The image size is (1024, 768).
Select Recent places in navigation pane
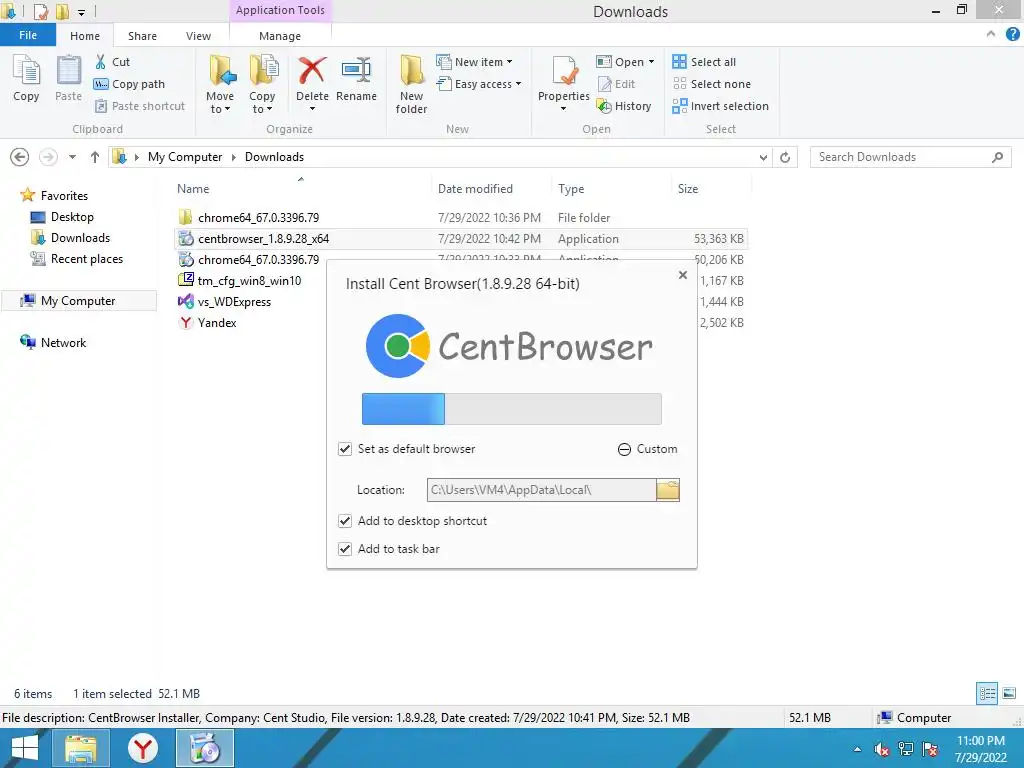pos(77,259)
